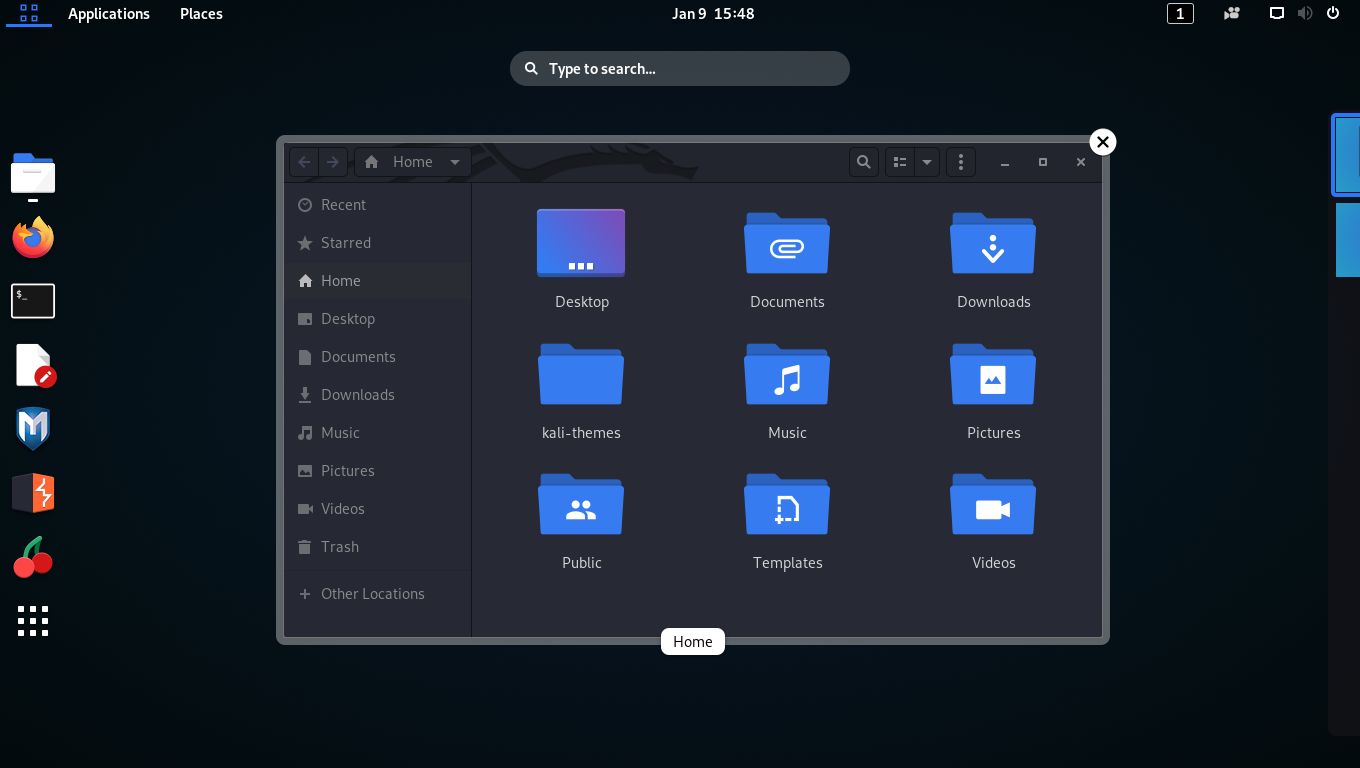Unmute the system volume

pos(1305,13)
